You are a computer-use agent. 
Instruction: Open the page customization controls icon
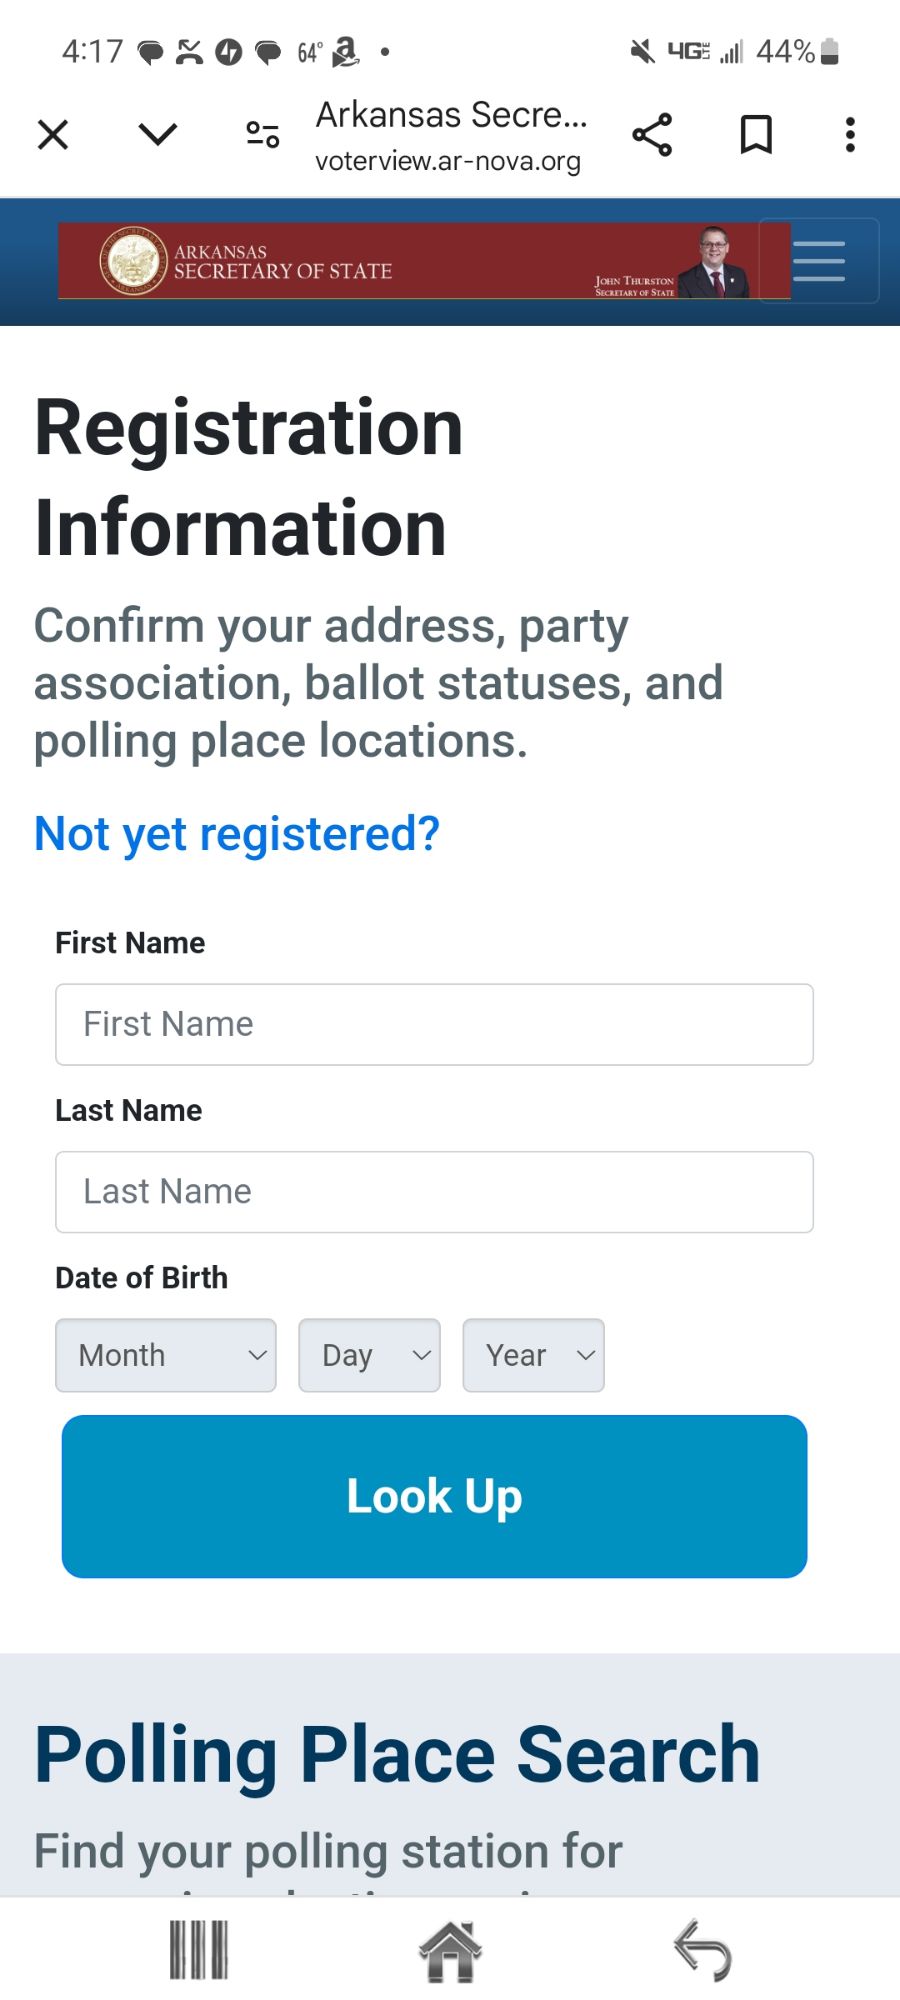point(260,134)
